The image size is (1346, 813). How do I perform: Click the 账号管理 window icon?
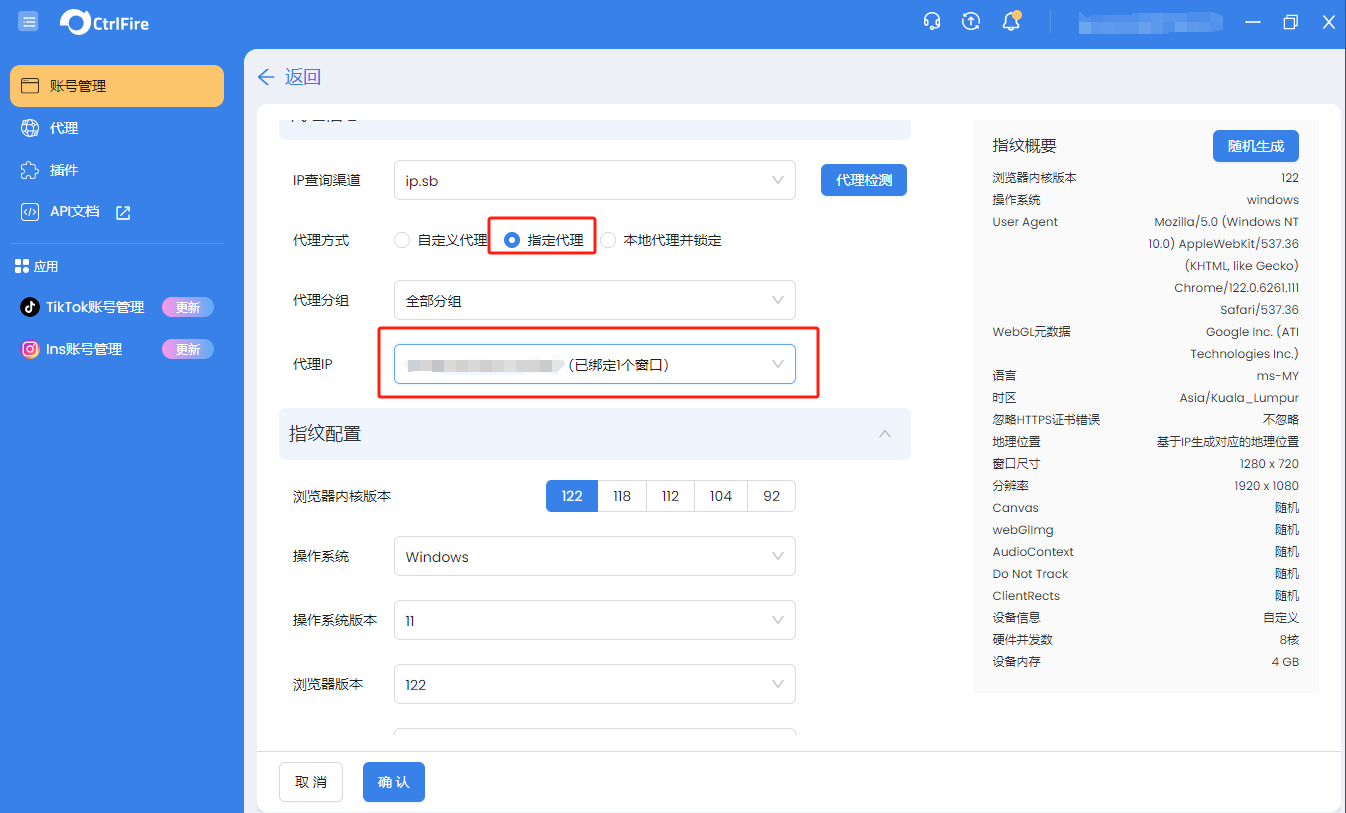(x=30, y=86)
